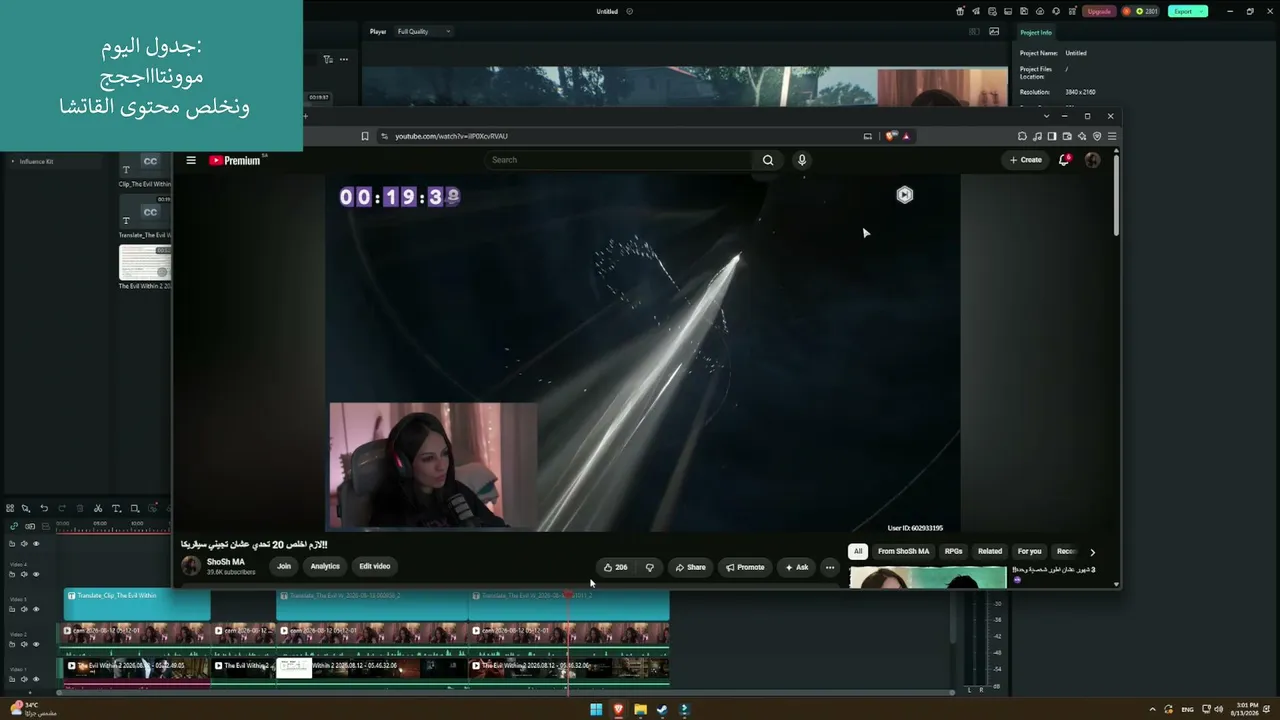Select the Related filter chip
This screenshot has height=720, width=1280.
coord(990,551)
